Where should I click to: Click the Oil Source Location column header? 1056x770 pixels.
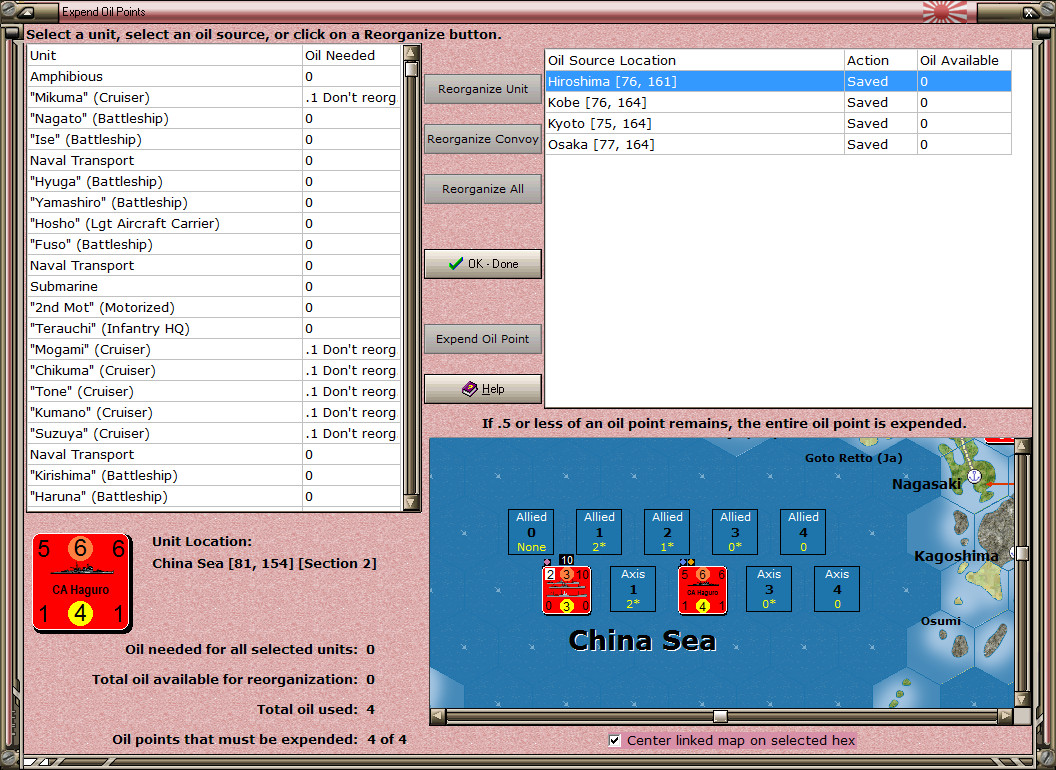[x=694, y=61]
